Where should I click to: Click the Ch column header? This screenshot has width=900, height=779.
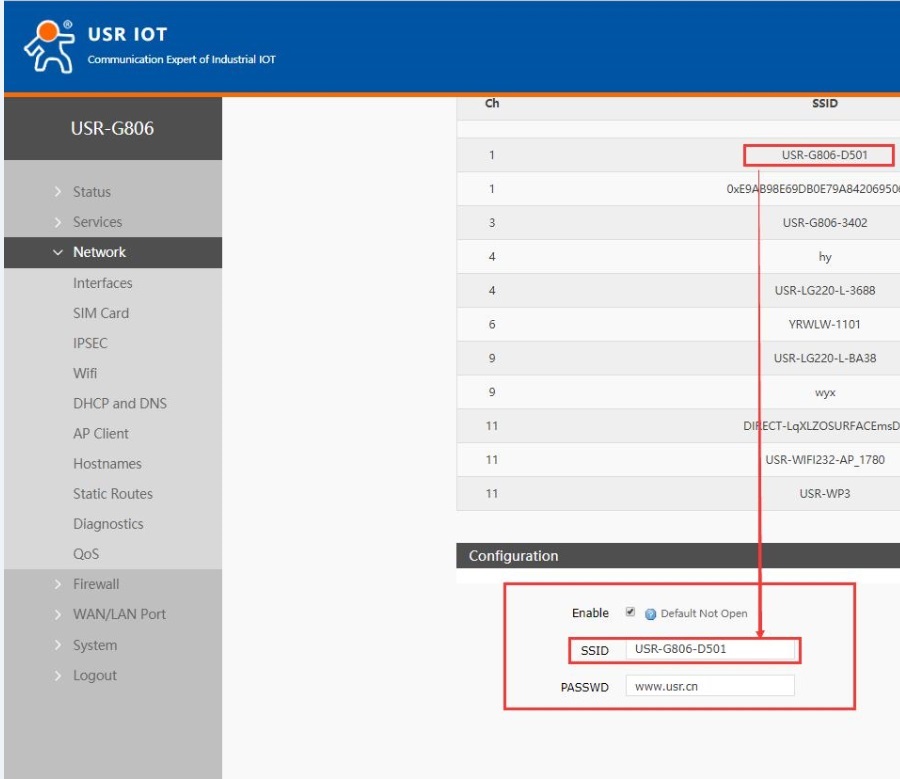[492, 103]
